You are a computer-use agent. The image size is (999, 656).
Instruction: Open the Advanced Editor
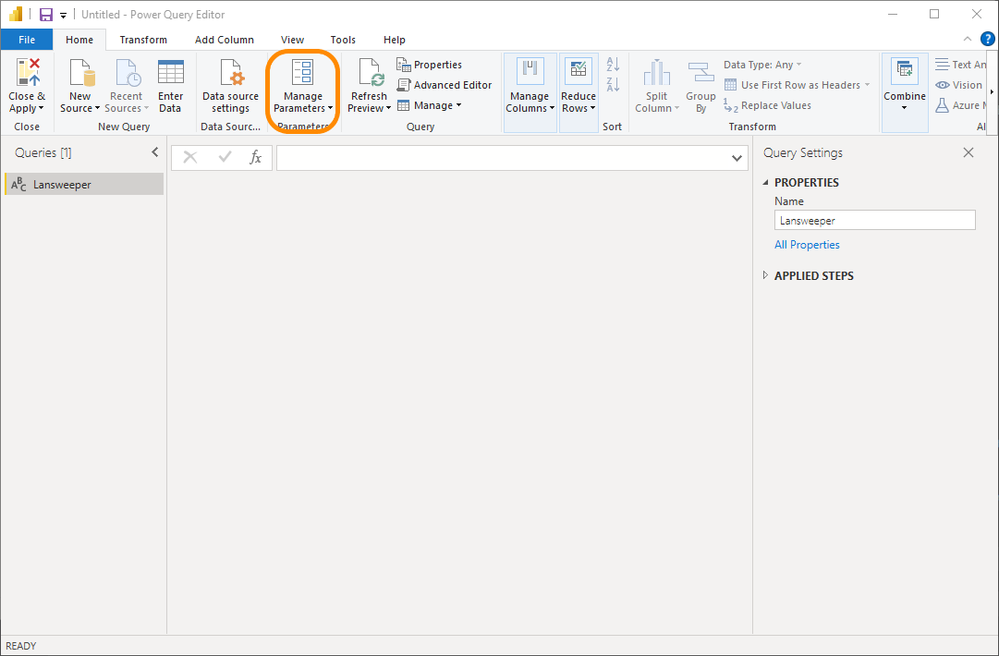click(x=445, y=85)
